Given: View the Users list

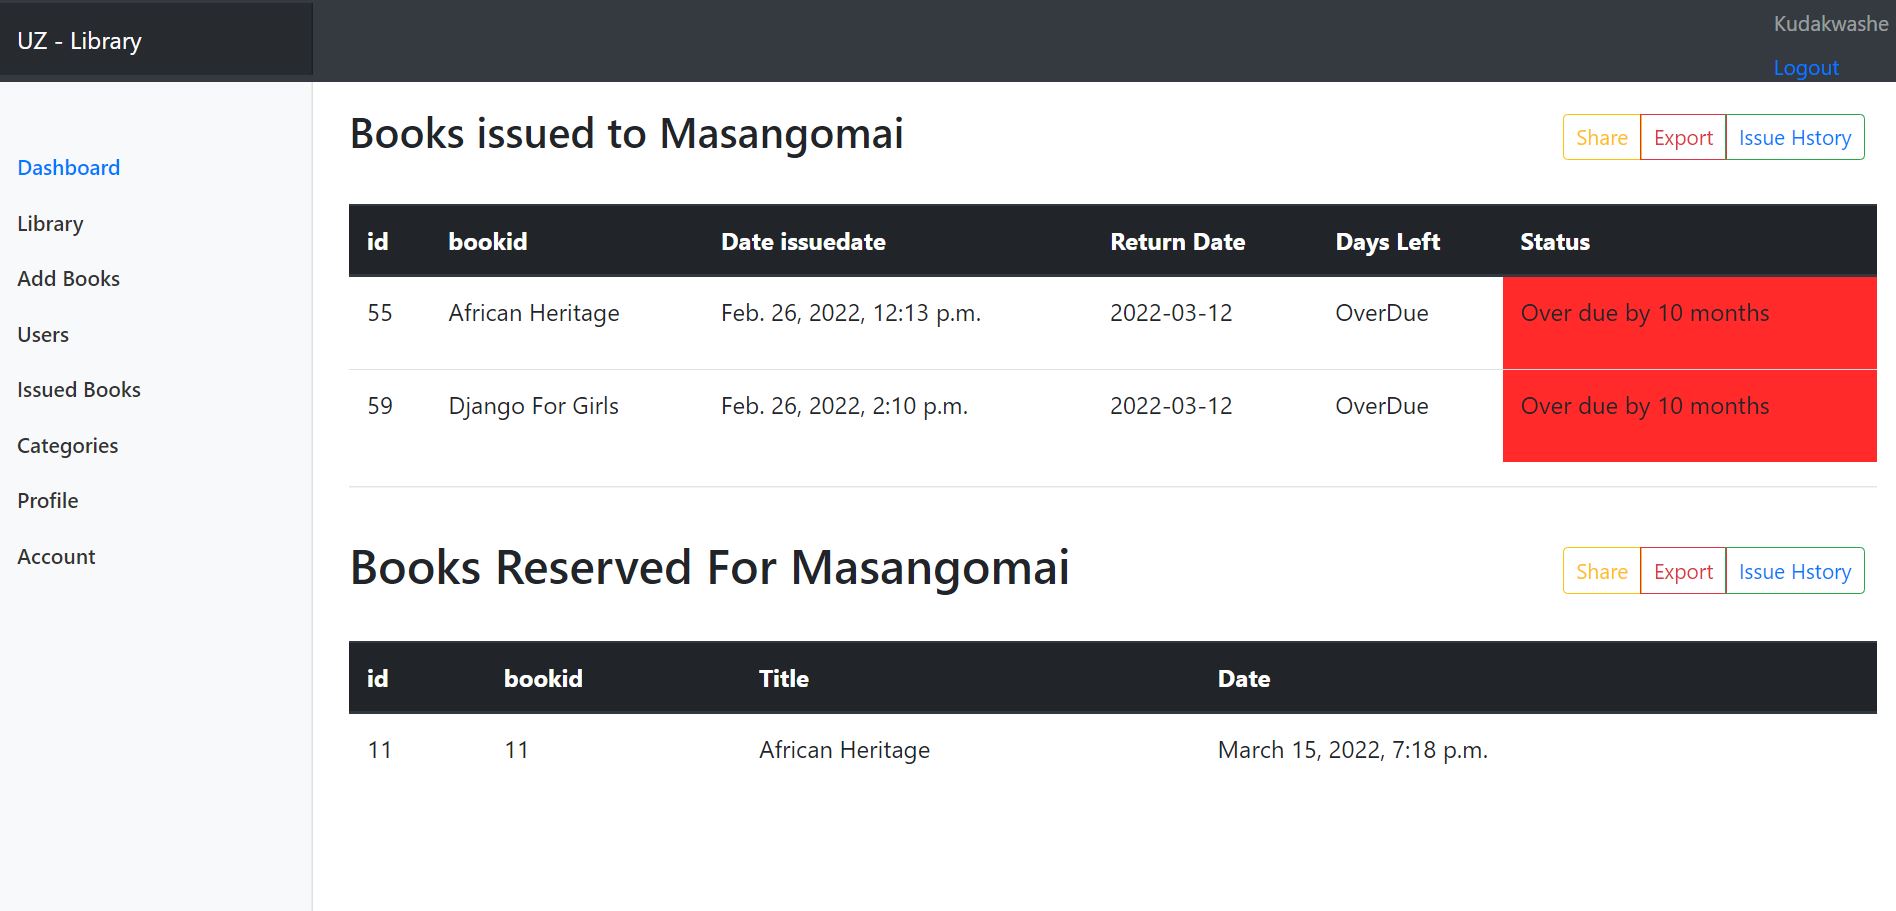Looking at the screenshot, I should click(x=42, y=334).
